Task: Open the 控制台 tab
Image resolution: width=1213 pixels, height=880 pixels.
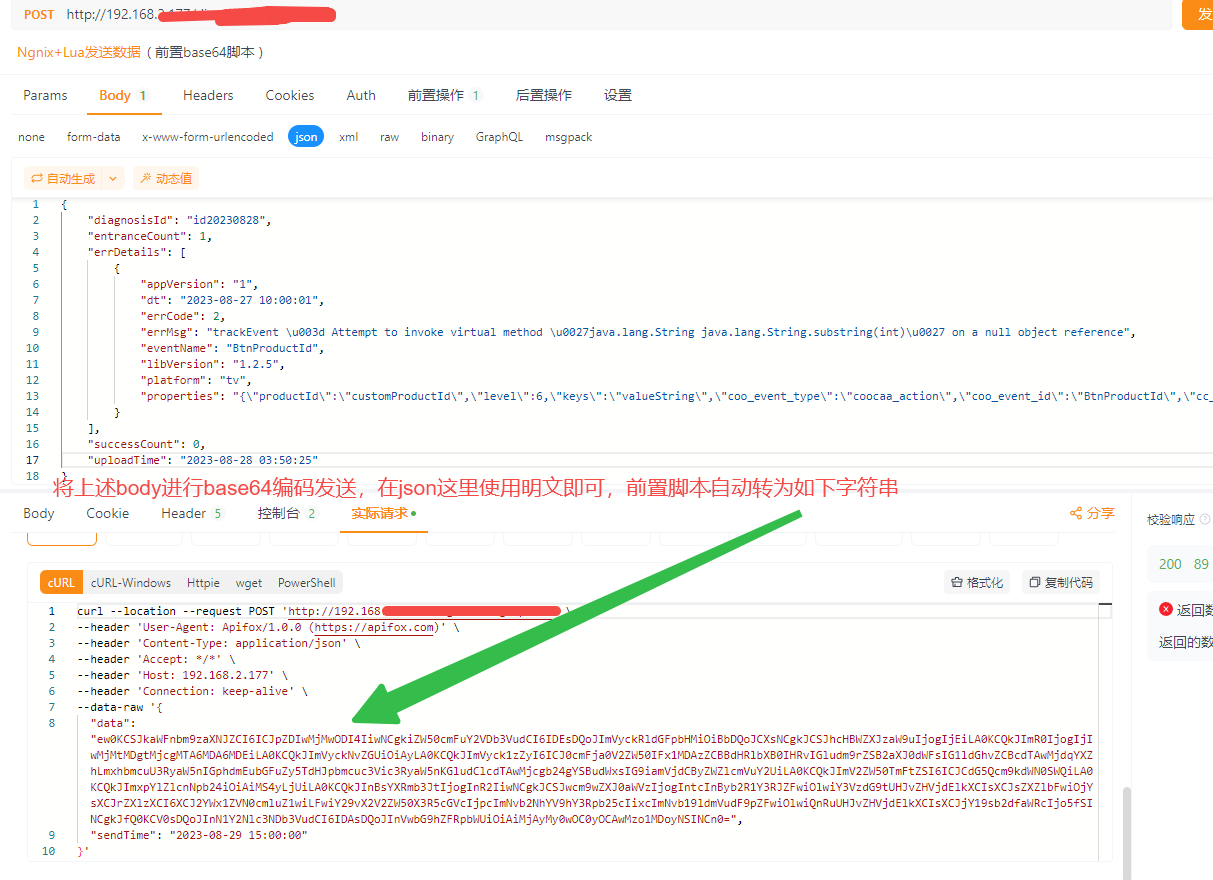Action: coord(287,513)
